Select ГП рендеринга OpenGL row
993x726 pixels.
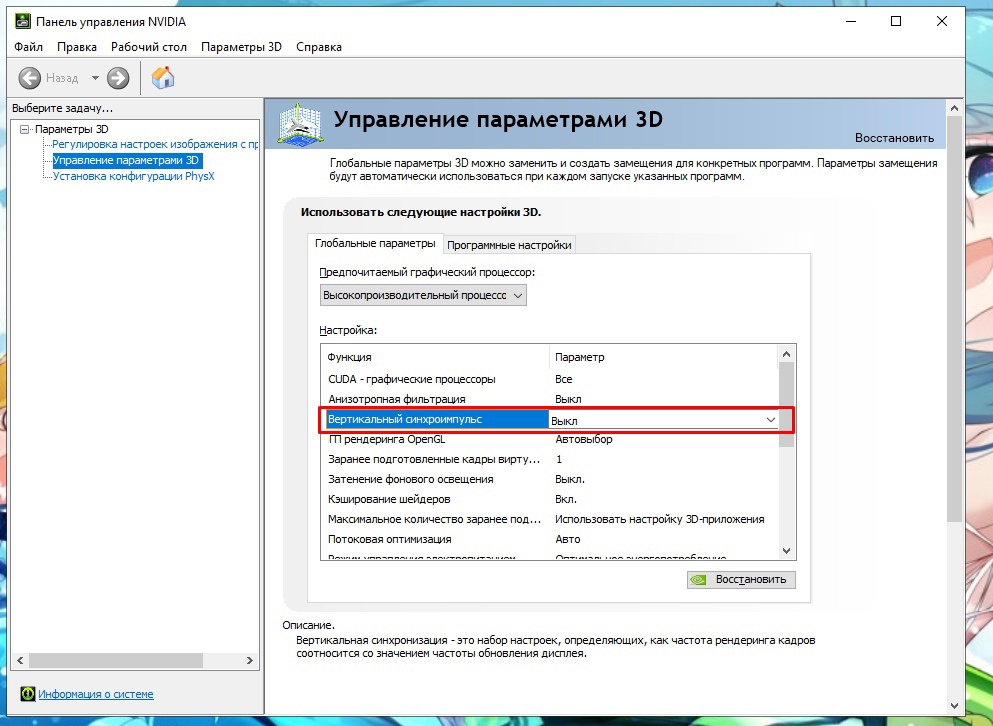tap(550, 439)
